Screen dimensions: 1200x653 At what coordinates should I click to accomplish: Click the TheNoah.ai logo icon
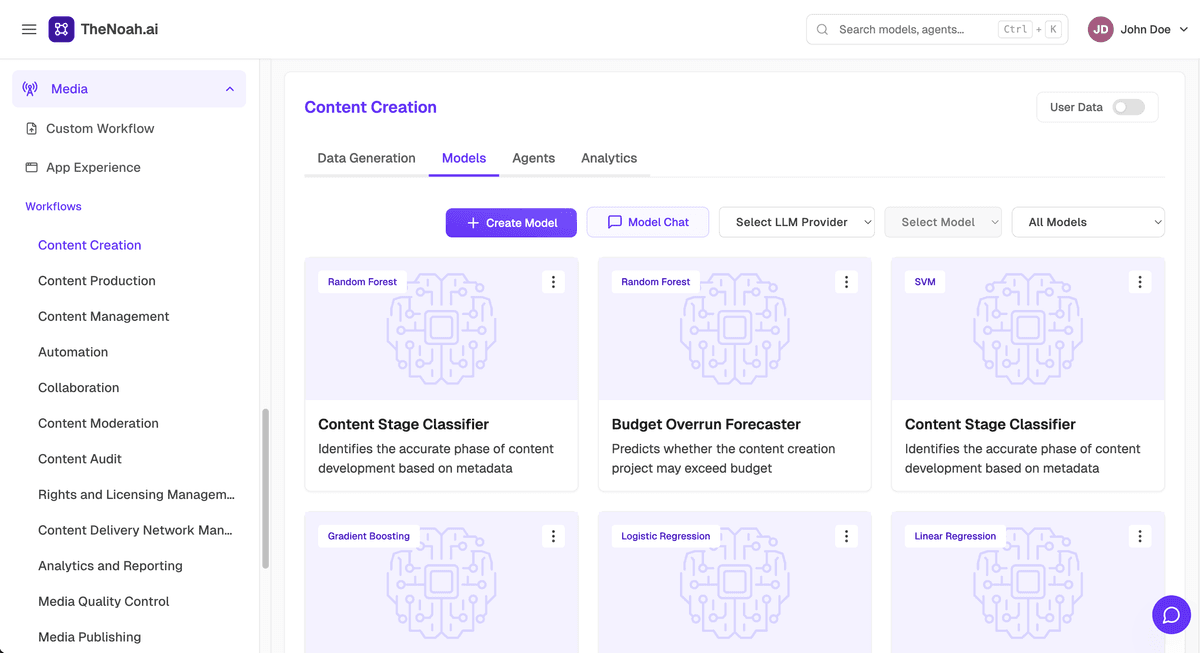coord(61,29)
